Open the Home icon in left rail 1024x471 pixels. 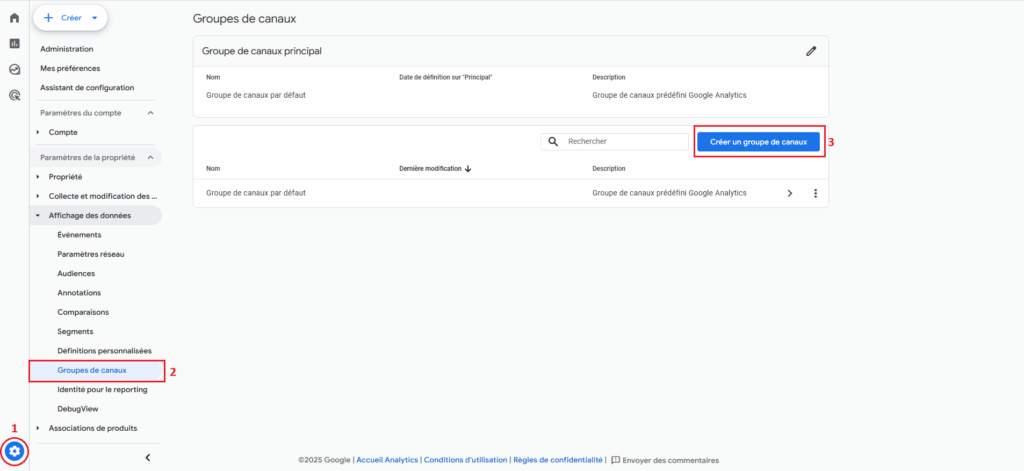pyautogui.click(x=14, y=18)
